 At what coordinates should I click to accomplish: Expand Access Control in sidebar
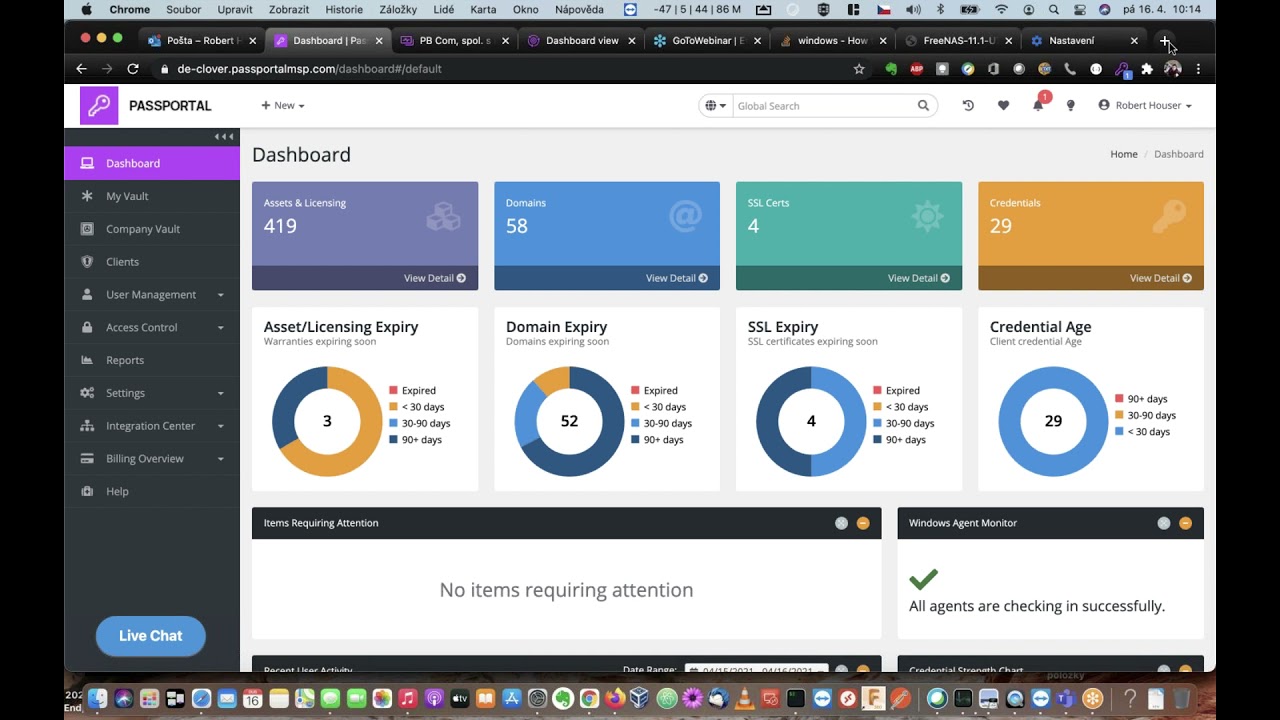coord(152,327)
